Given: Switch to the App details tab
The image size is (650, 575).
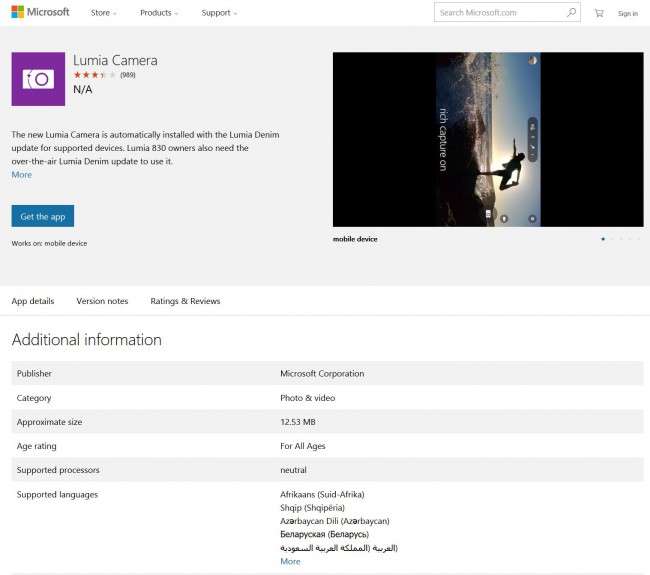Looking at the screenshot, I should 33,301.
